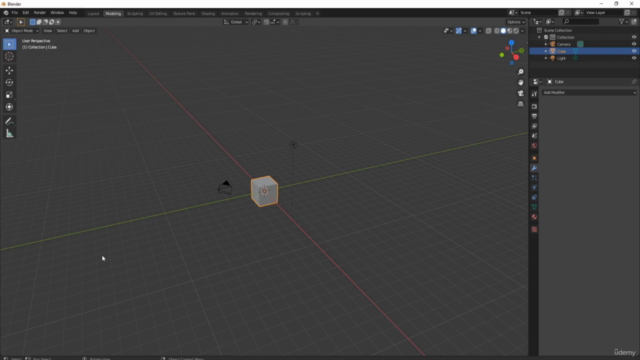Click the outliner search field

pos(581,22)
